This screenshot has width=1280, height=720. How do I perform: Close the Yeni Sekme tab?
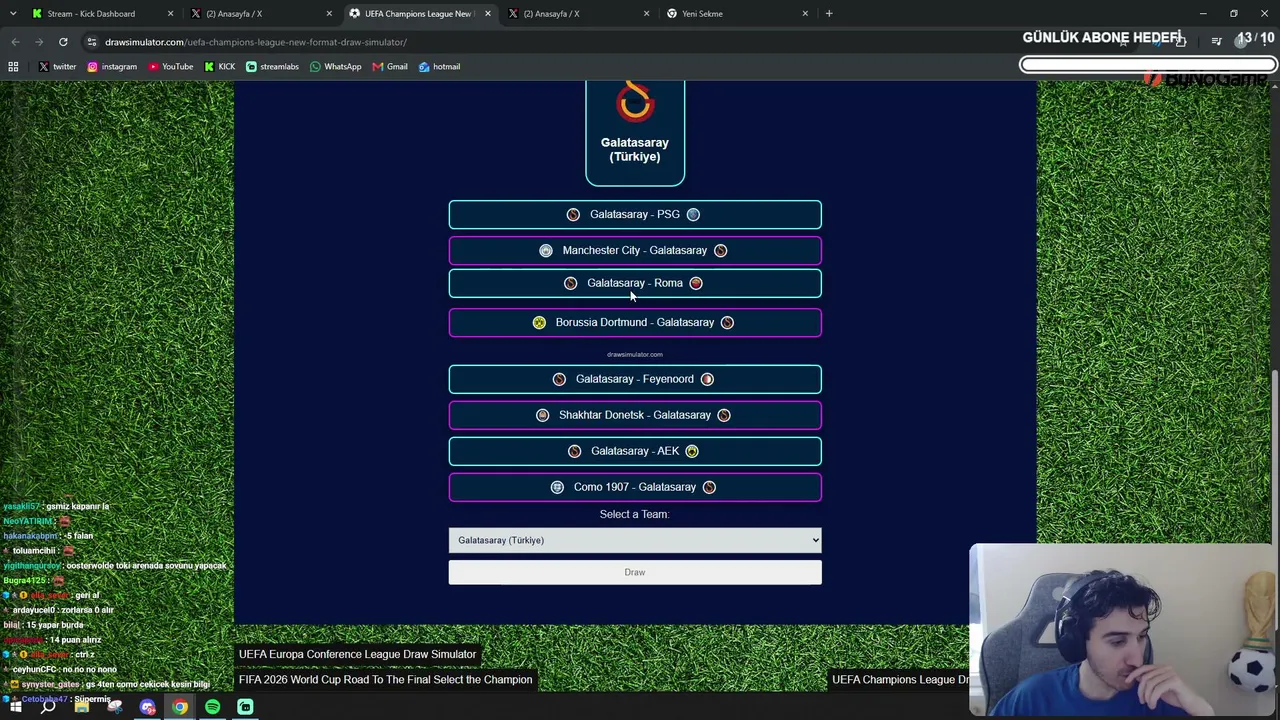point(805,14)
